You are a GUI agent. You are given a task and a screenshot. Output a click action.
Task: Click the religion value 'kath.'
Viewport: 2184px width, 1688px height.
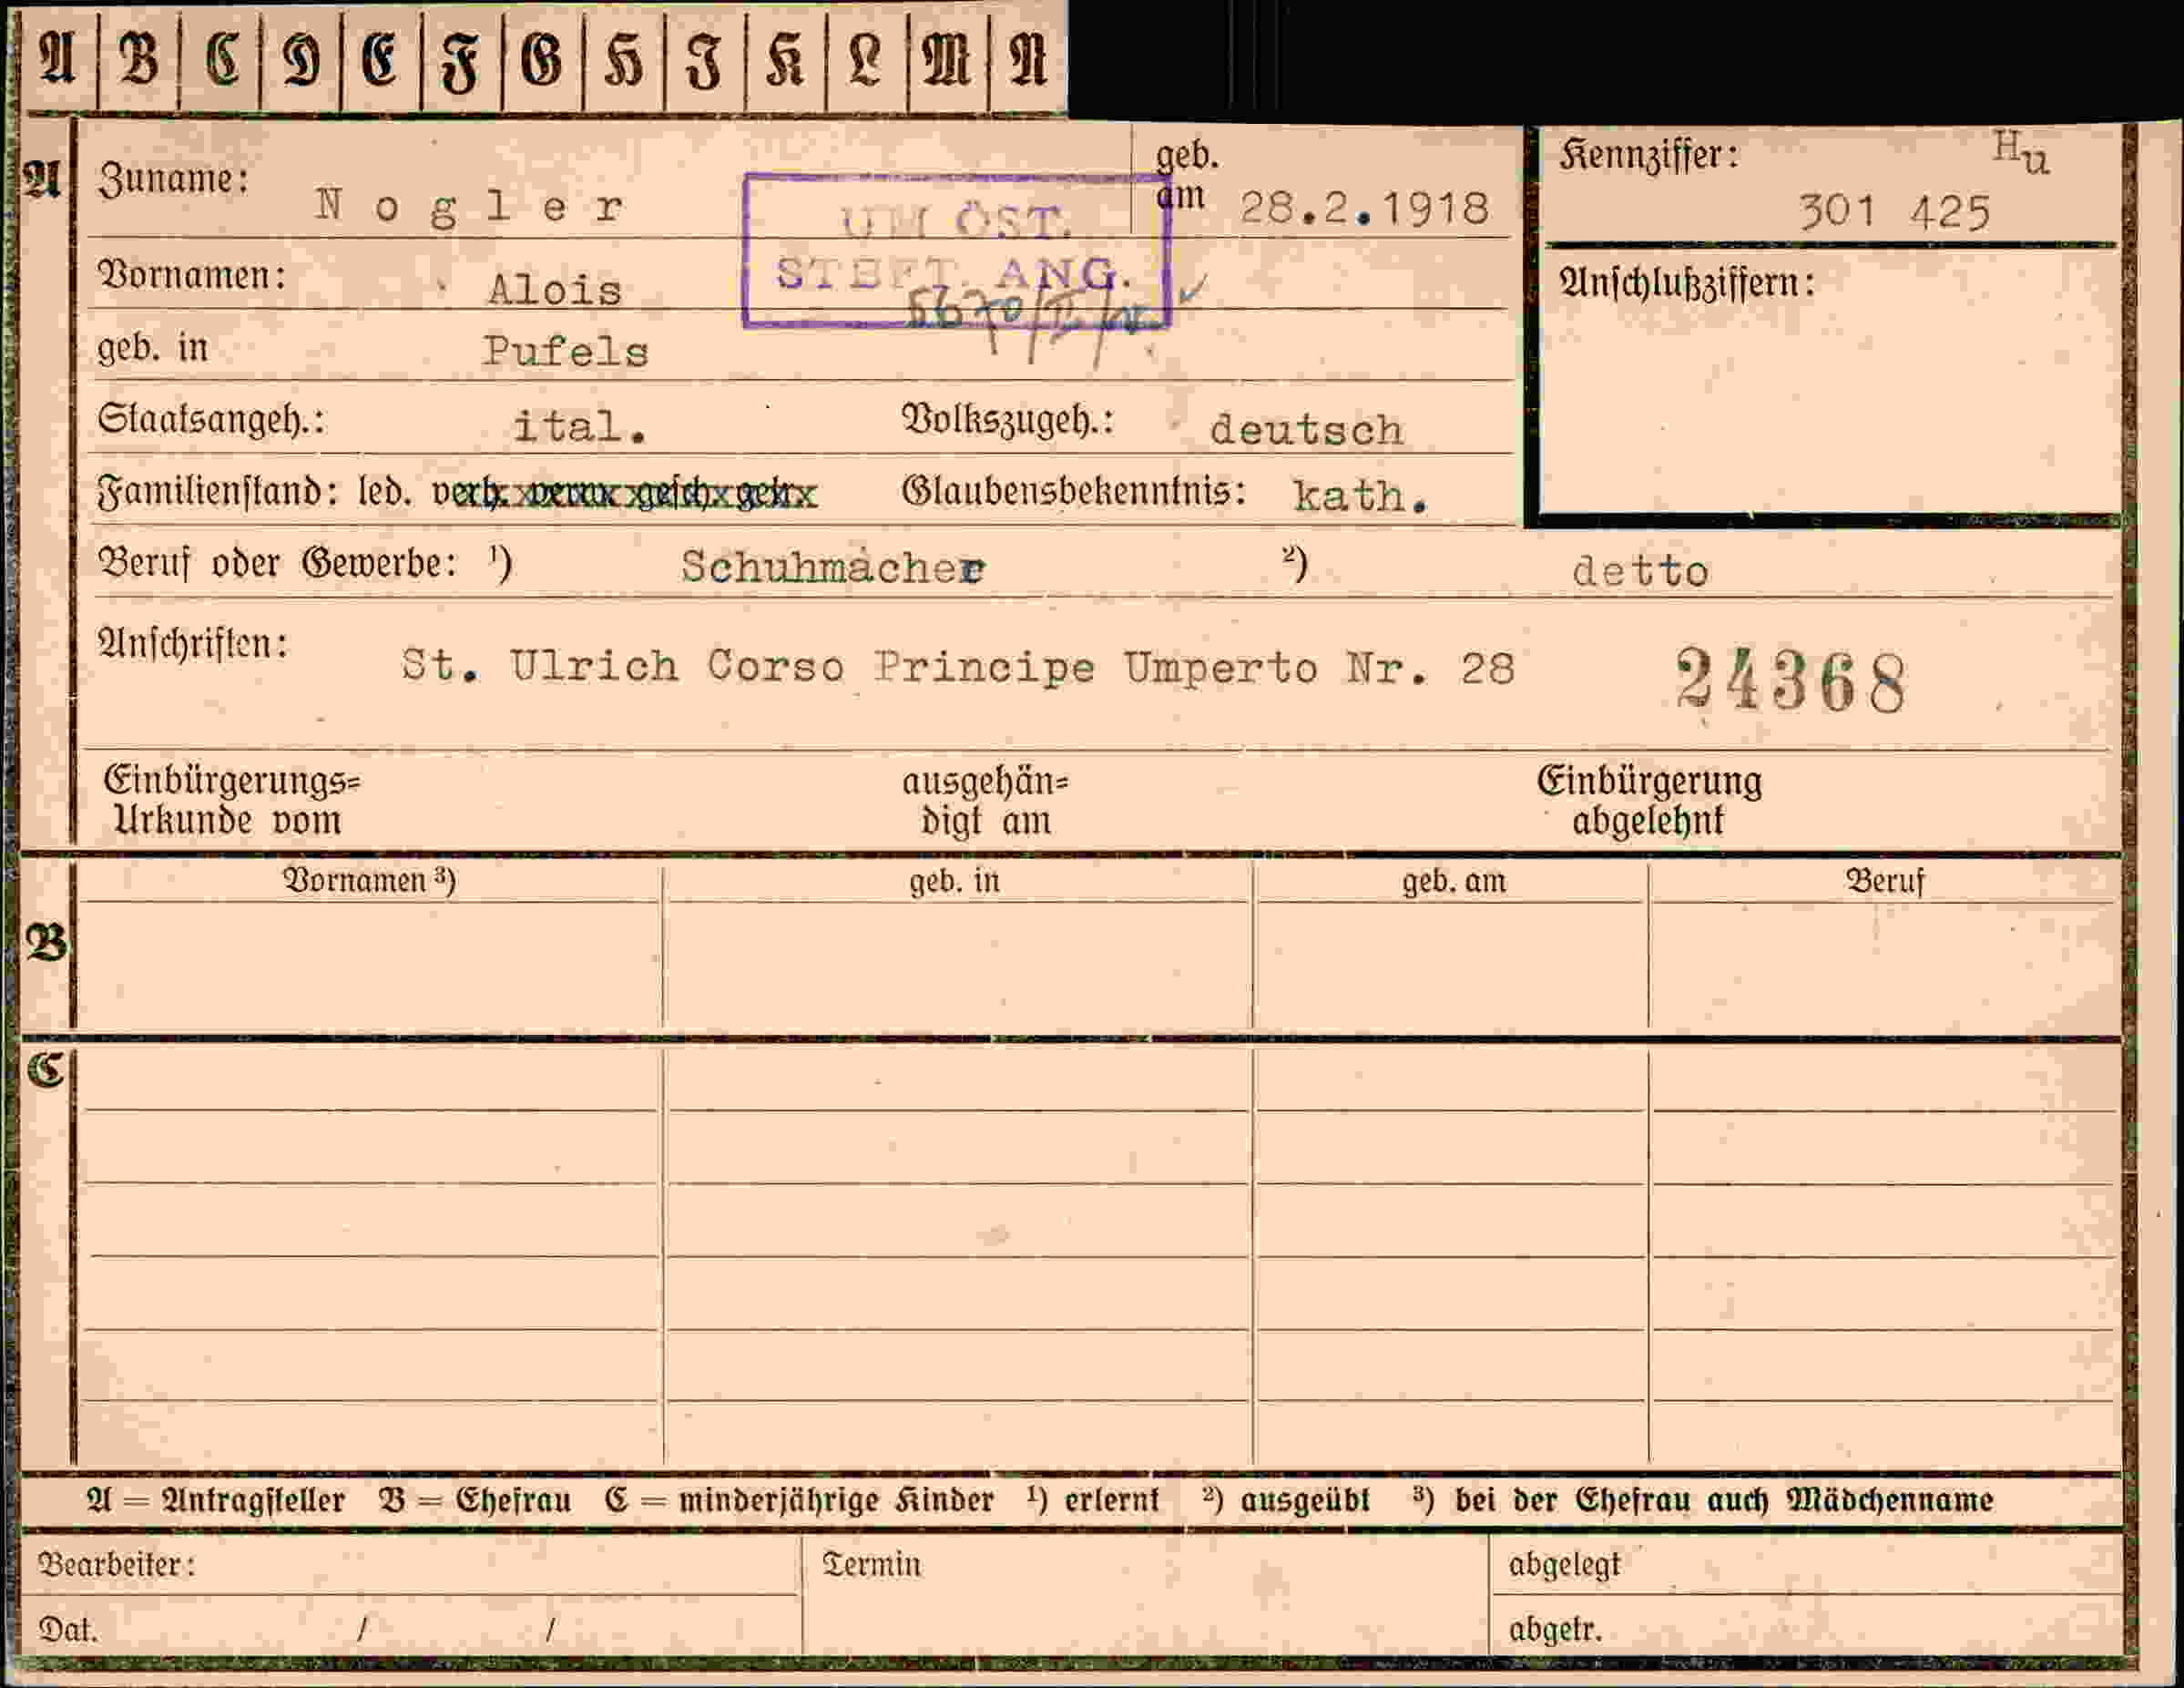[x=1360, y=496]
